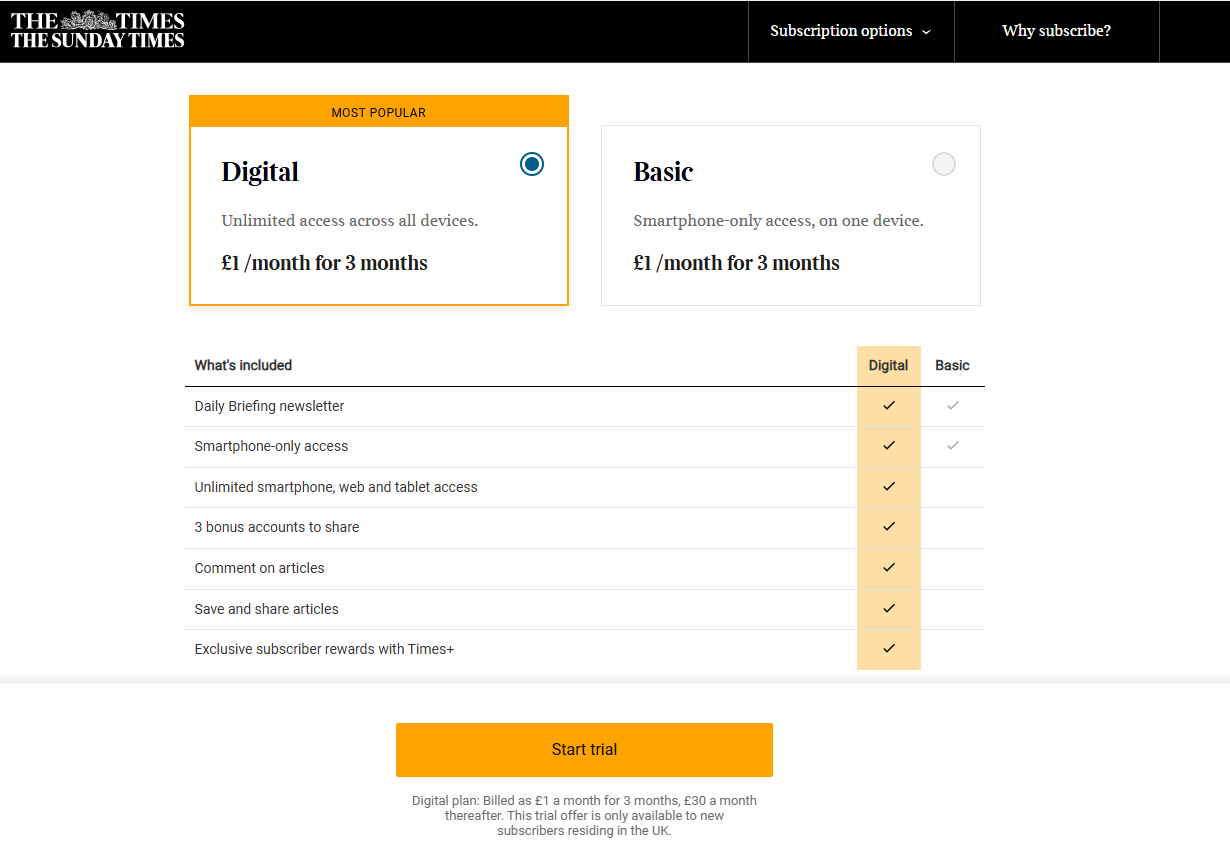1230x852 pixels.
Task: Click the Basic card's £1 /month price
Action: click(x=737, y=263)
